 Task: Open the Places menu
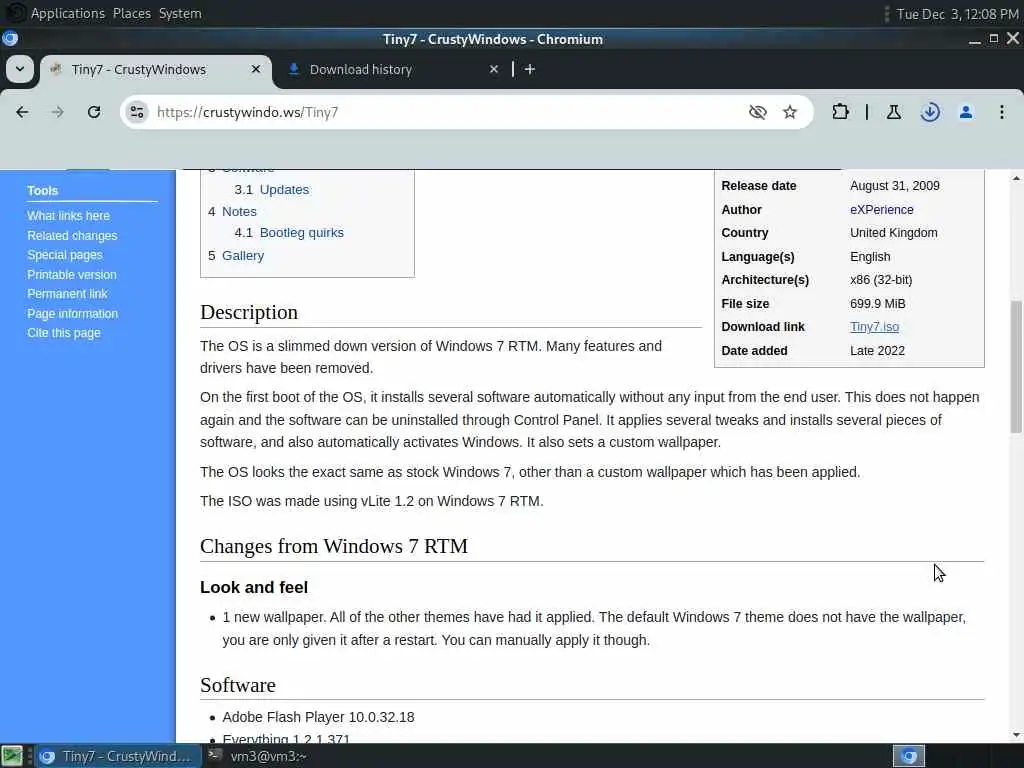pyautogui.click(x=131, y=13)
